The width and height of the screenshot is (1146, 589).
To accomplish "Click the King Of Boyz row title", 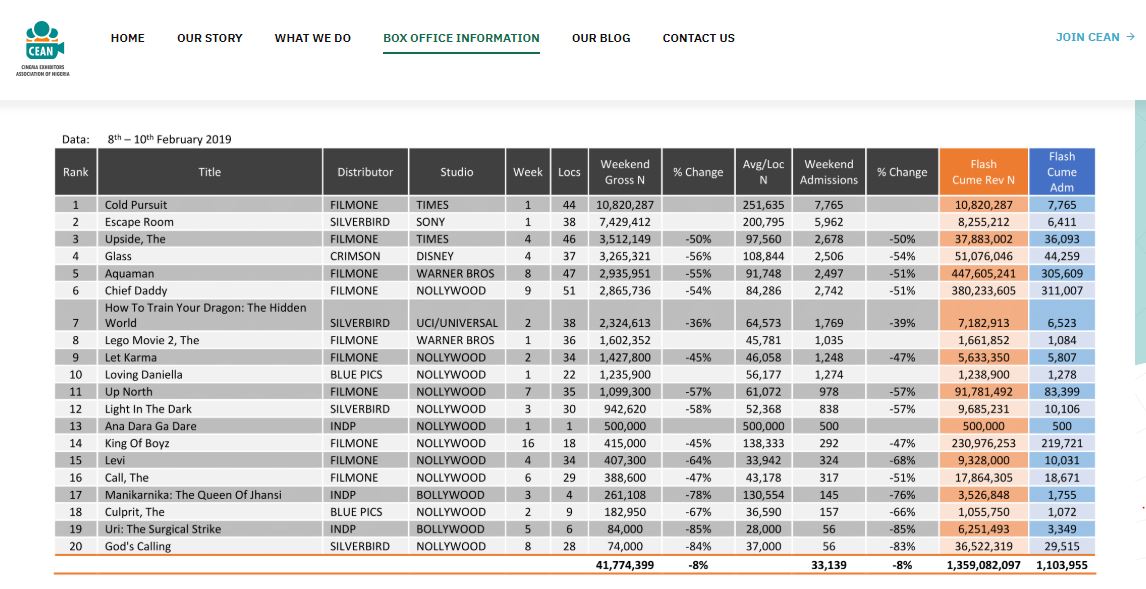I will coord(137,443).
